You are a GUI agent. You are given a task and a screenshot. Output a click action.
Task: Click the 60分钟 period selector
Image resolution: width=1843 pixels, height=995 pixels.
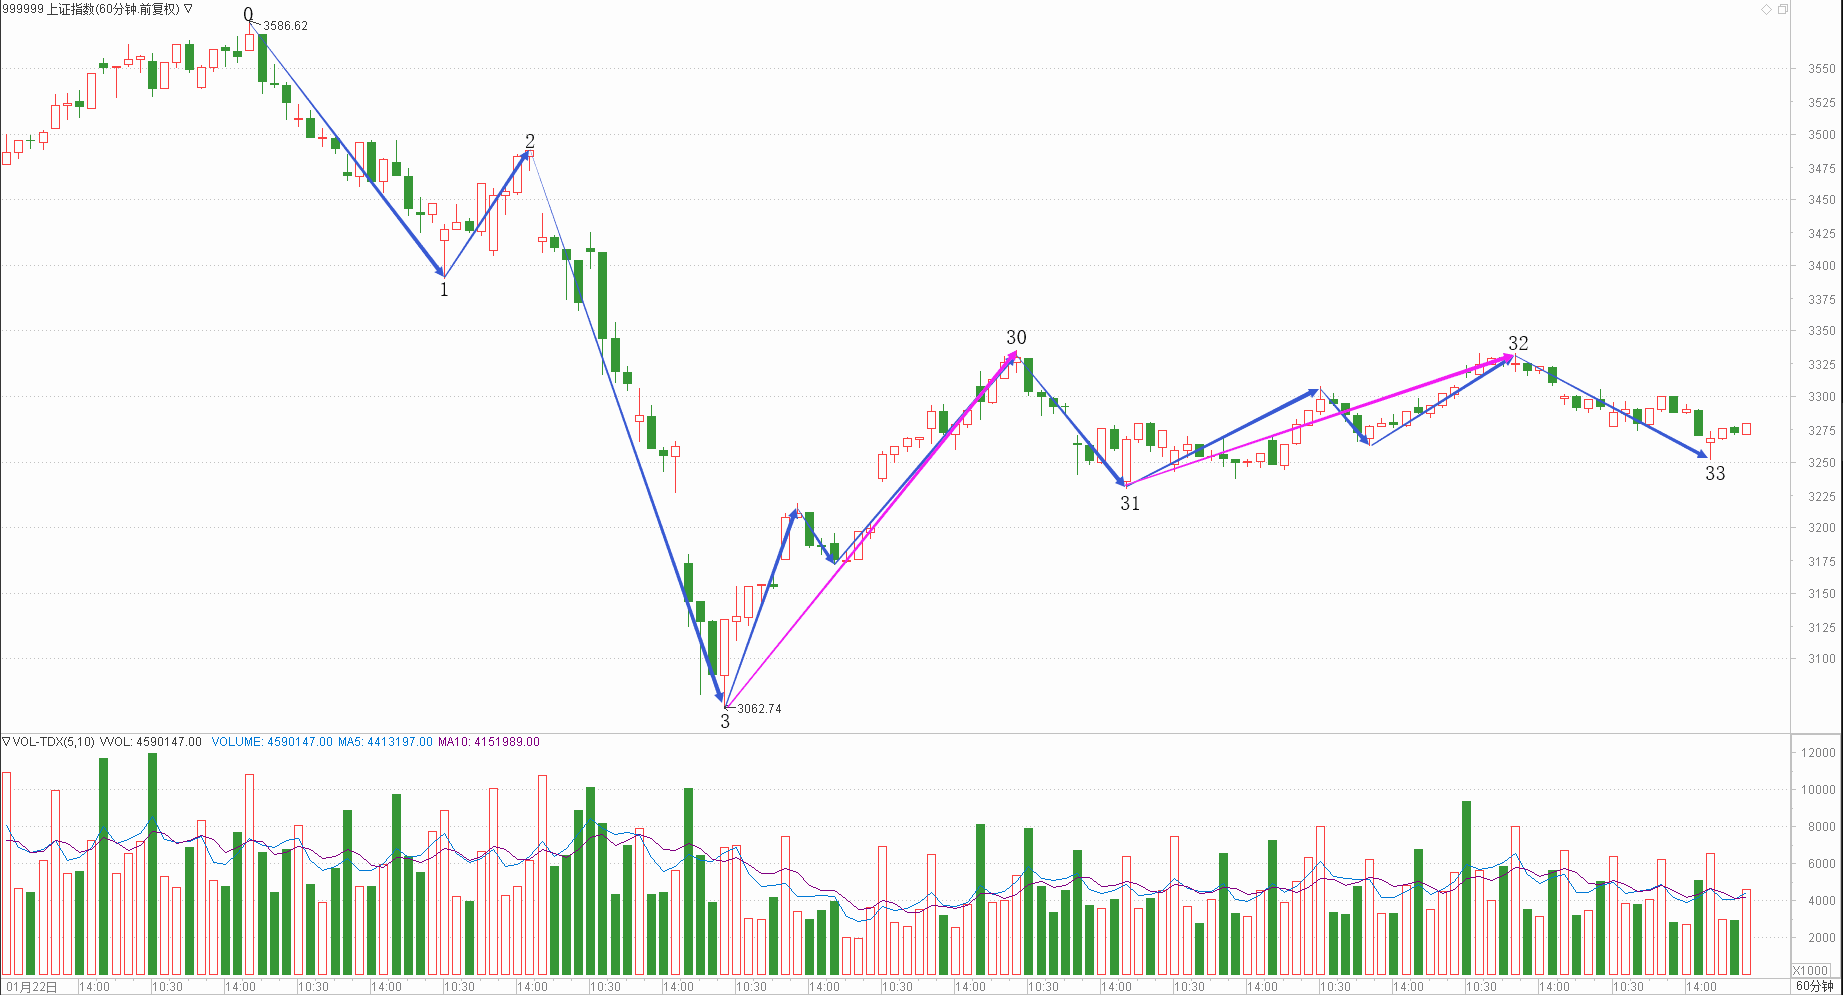pos(1814,986)
